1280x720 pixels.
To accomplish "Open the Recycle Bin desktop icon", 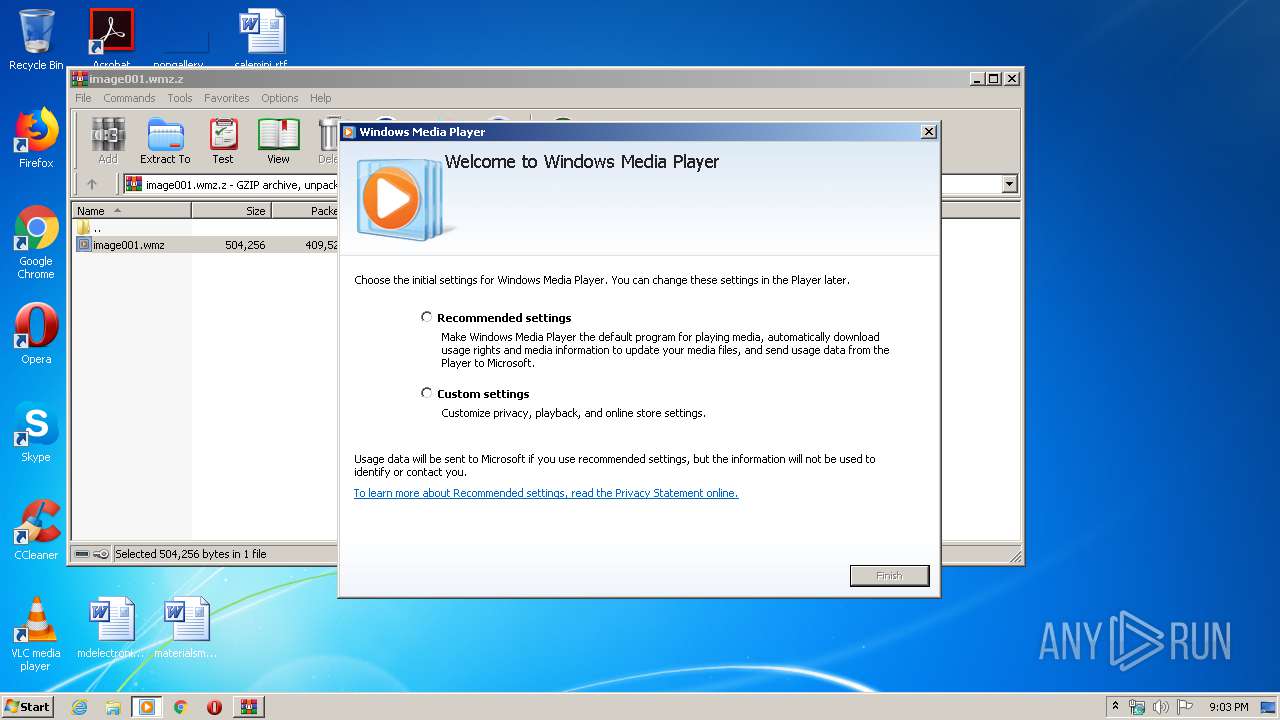I will (36, 40).
